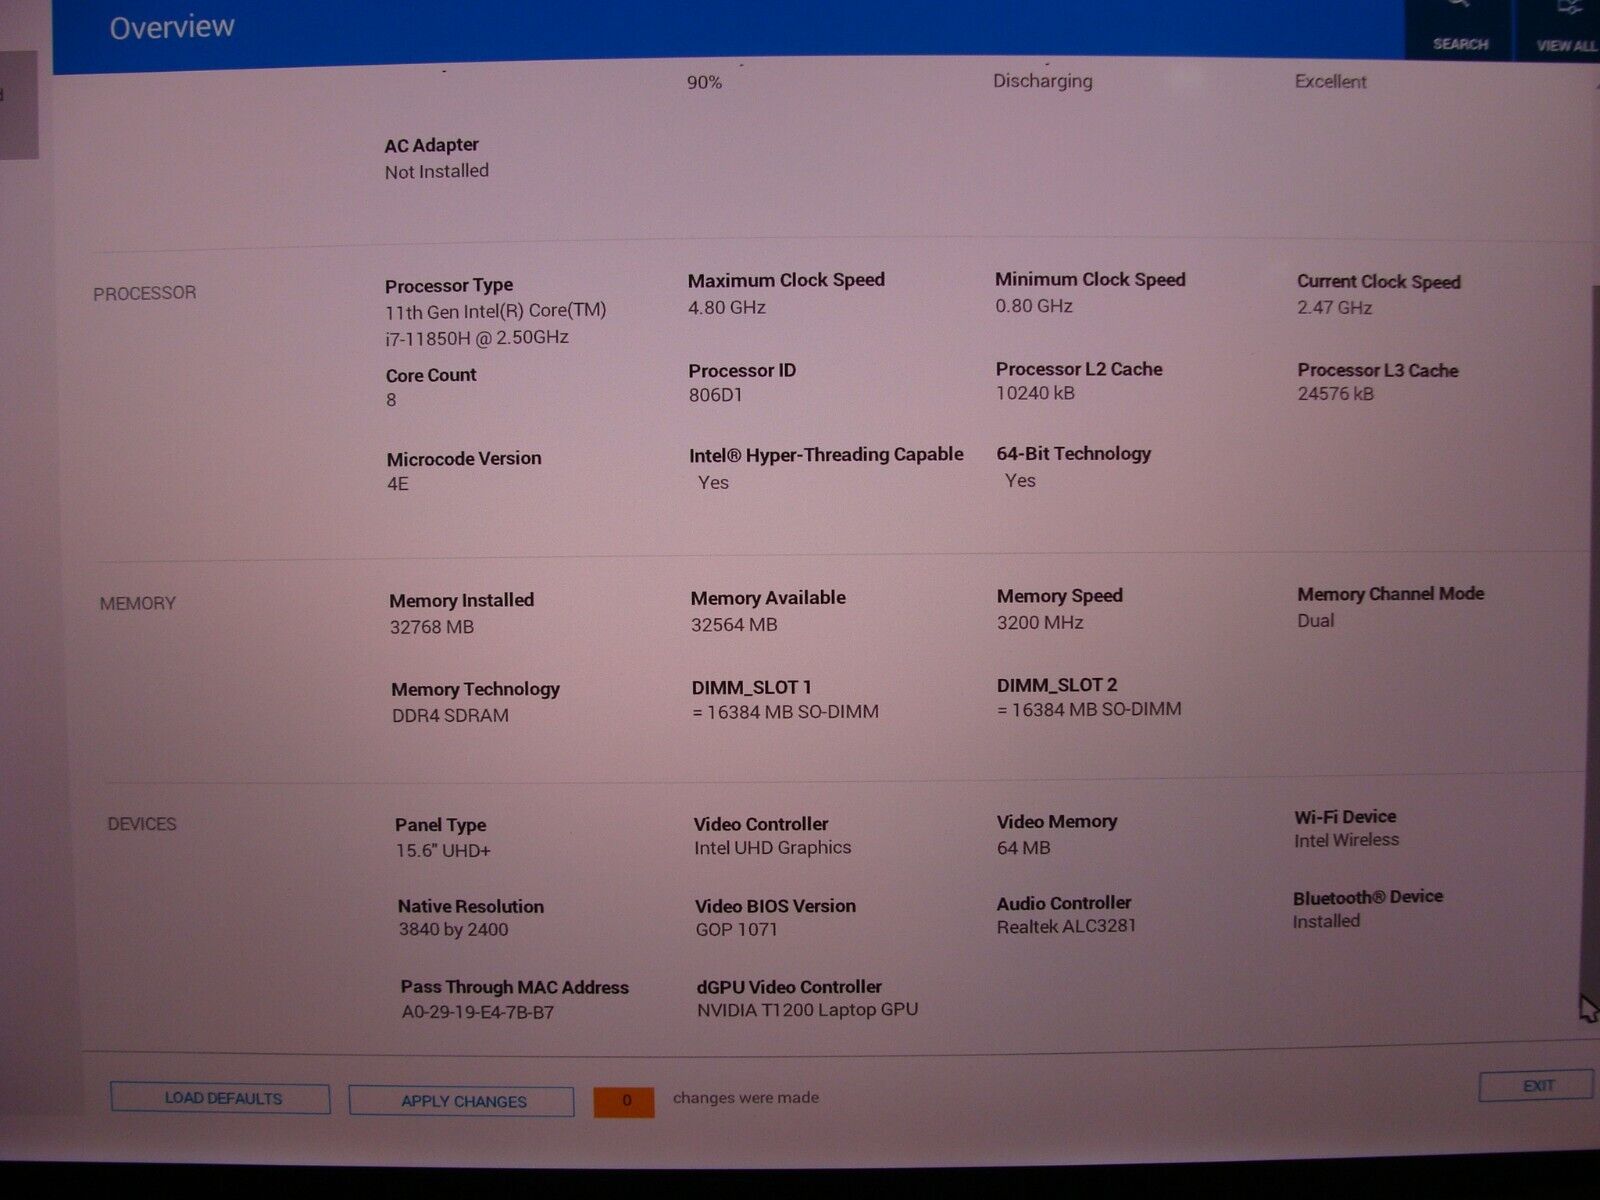This screenshot has height=1200, width=1600.
Task: Click the battery health Excellent
Action: 1330,81
